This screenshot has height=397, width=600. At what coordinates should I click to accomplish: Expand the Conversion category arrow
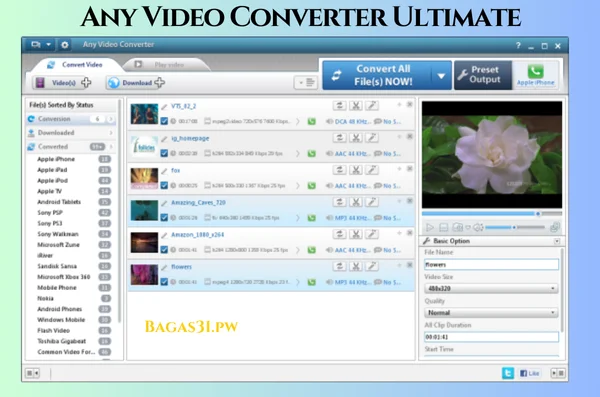click(111, 119)
